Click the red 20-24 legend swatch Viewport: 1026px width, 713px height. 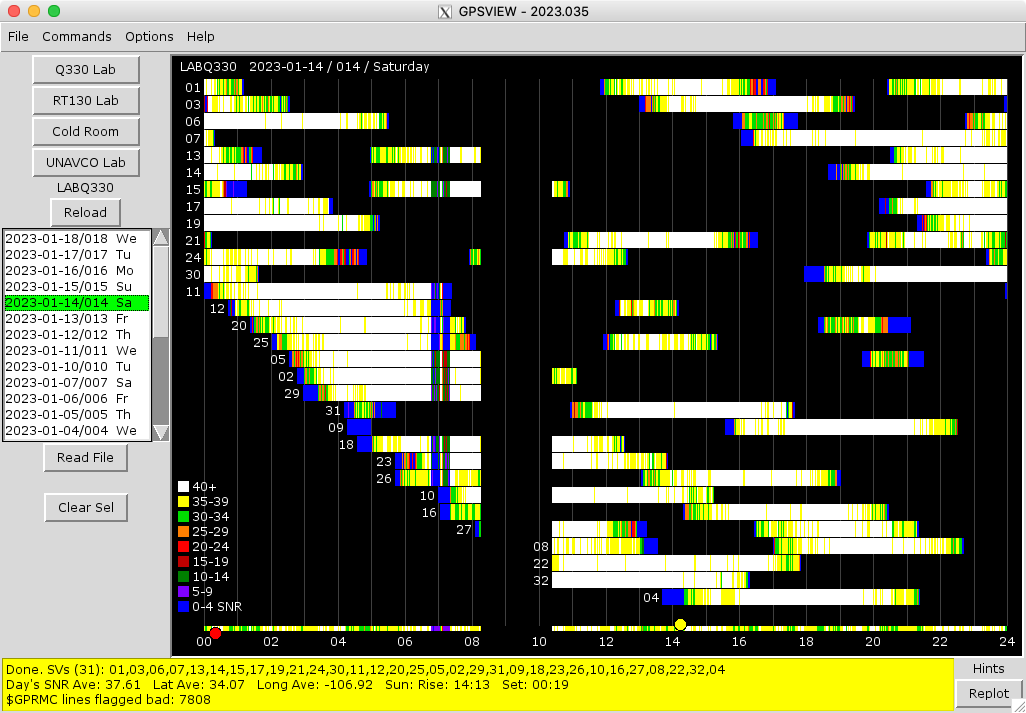pos(183,546)
